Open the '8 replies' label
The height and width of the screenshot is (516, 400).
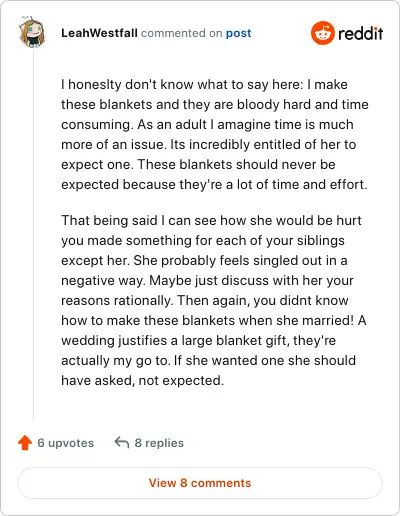[159, 443]
